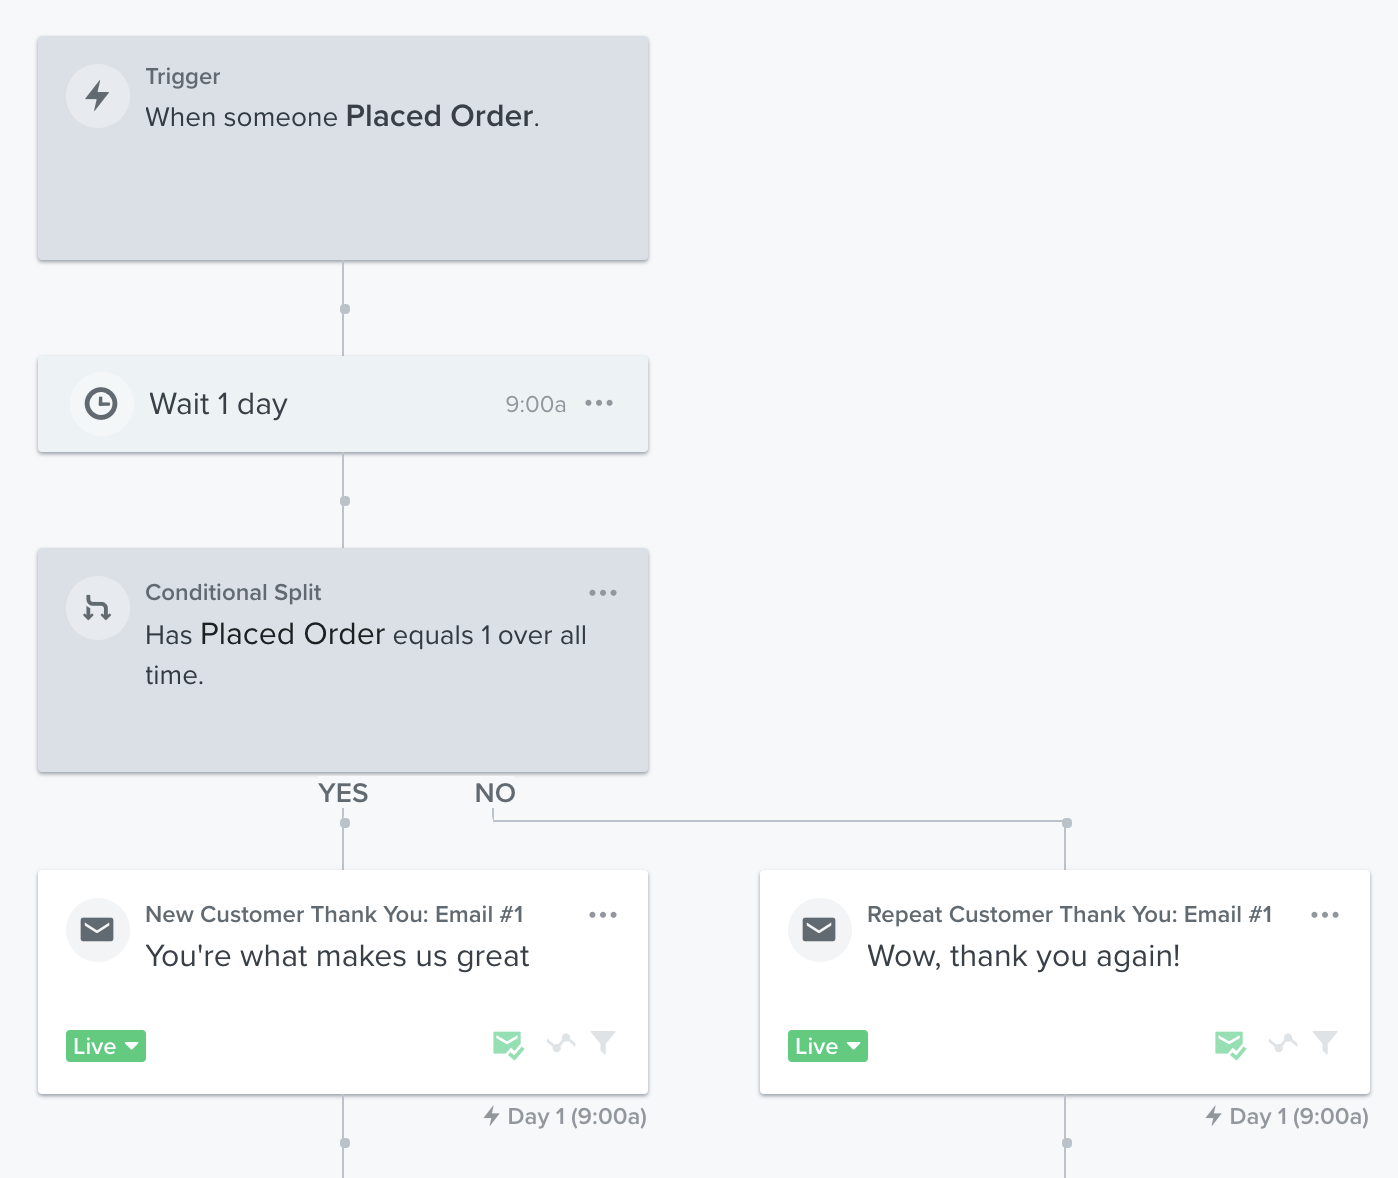Click the envelope icon on Repeat Customer Thank You email
This screenshot has height=1178, width=1398.
[819, 929]
